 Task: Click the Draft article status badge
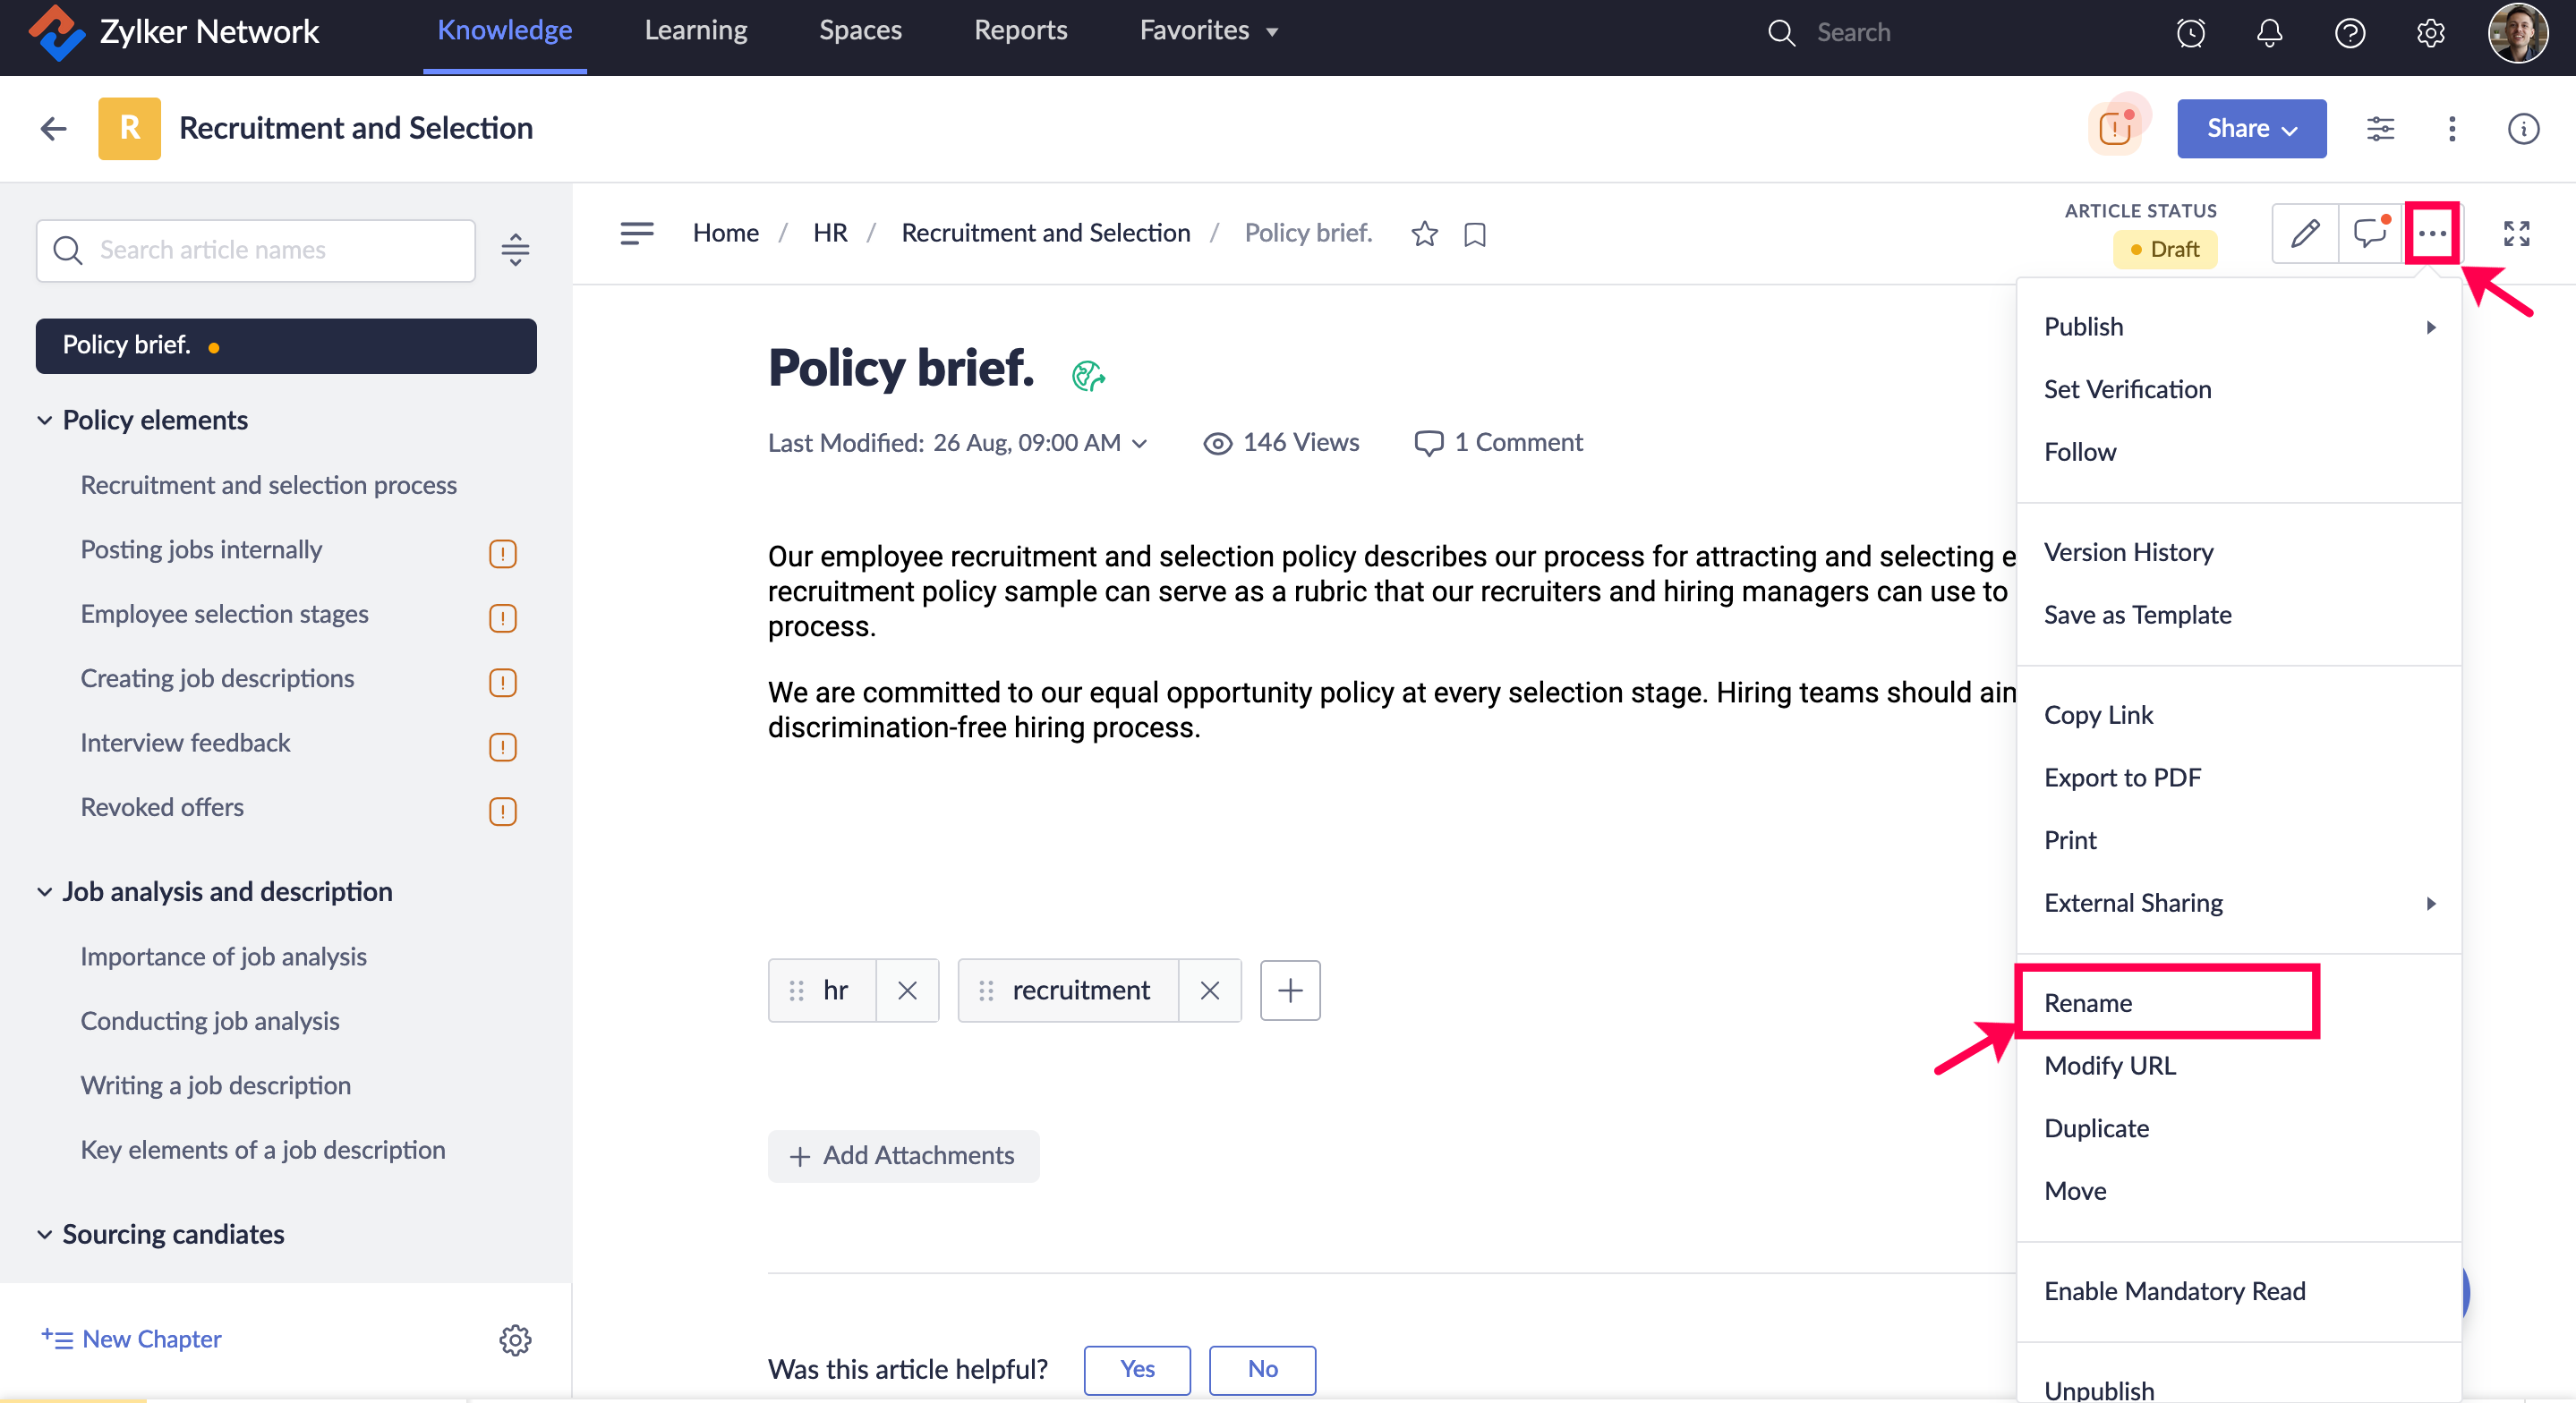point(2164,249)
